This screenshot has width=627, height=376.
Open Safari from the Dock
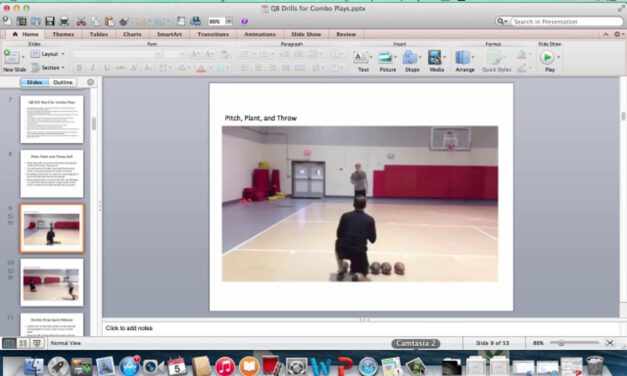coord(368,366)
